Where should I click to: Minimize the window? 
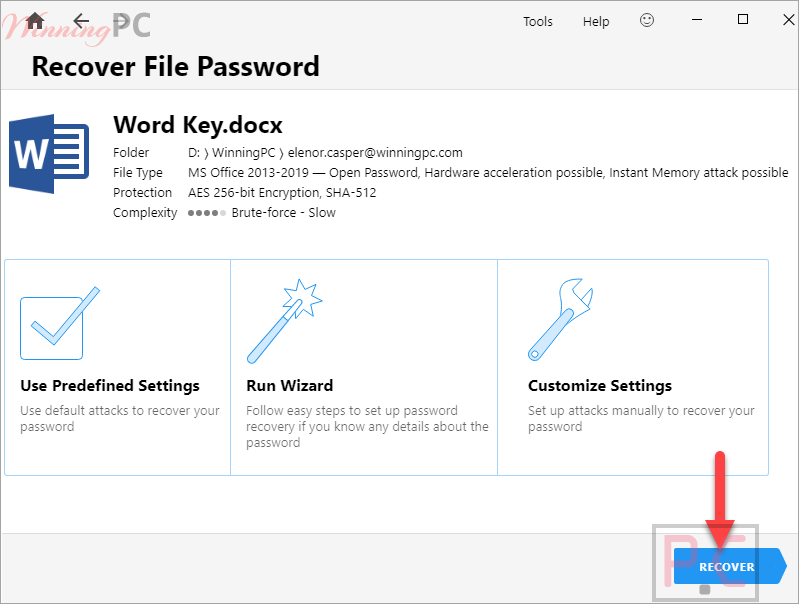pyautogui.click(x=697, y=20)
